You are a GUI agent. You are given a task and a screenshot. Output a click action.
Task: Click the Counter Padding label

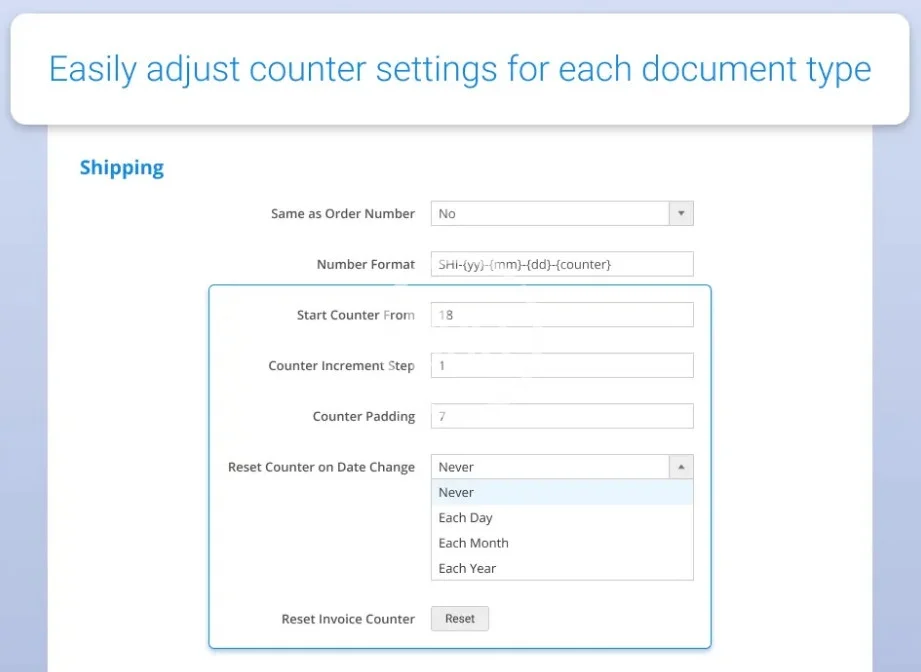363,416
